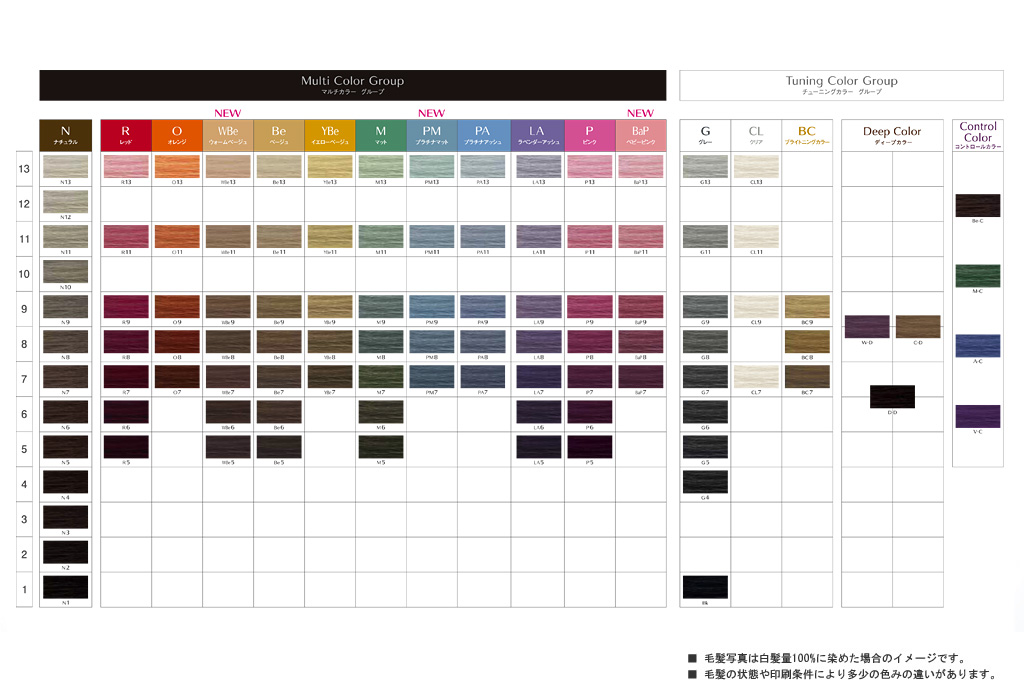This screenshot has height=700, width=1024.
Task: Pick the BC9 brightening color swatch
Action: click(807, 306)
